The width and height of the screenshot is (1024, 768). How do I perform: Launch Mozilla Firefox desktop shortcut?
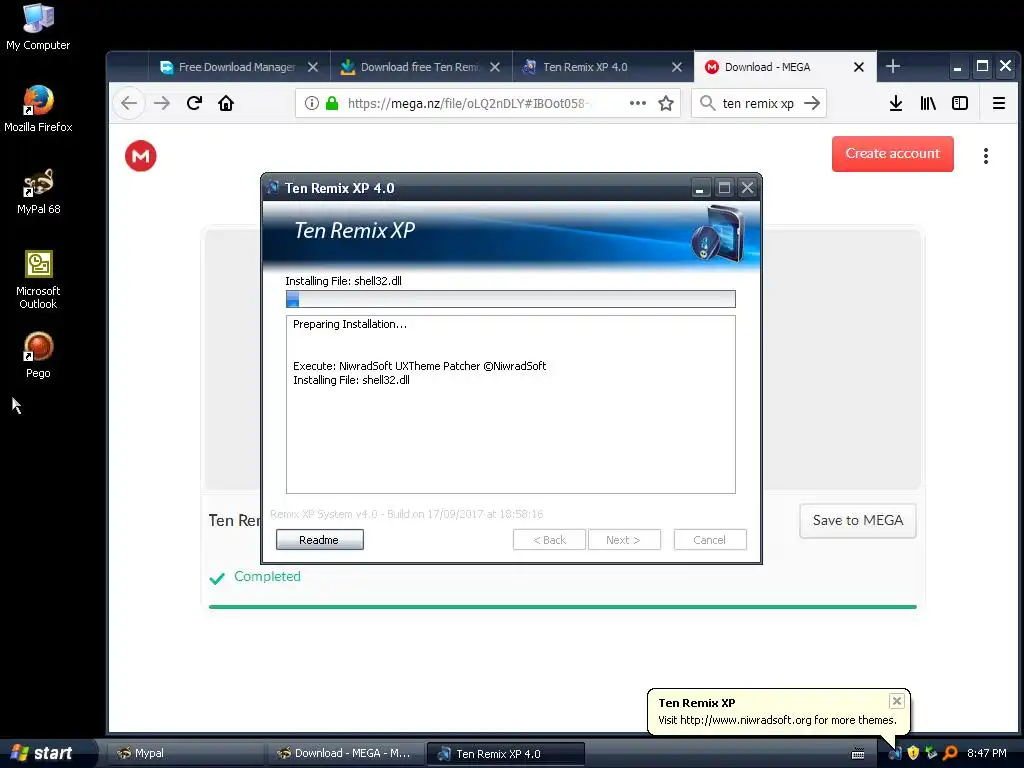pos(38,109)
